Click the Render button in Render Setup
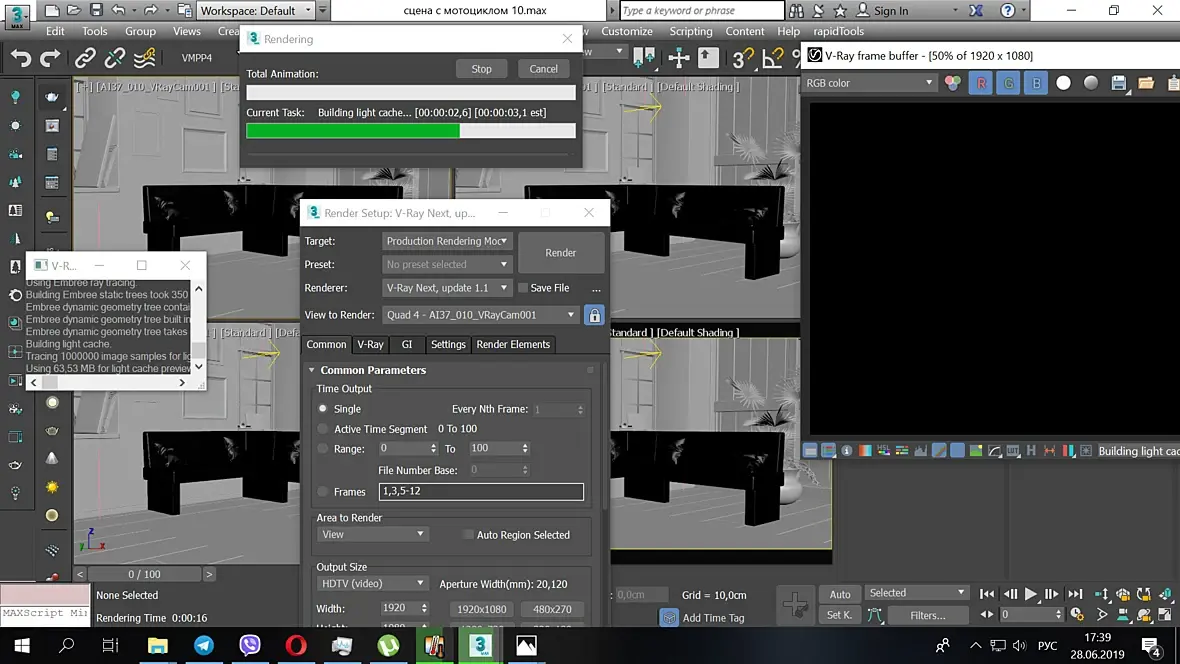 [561, 253]
